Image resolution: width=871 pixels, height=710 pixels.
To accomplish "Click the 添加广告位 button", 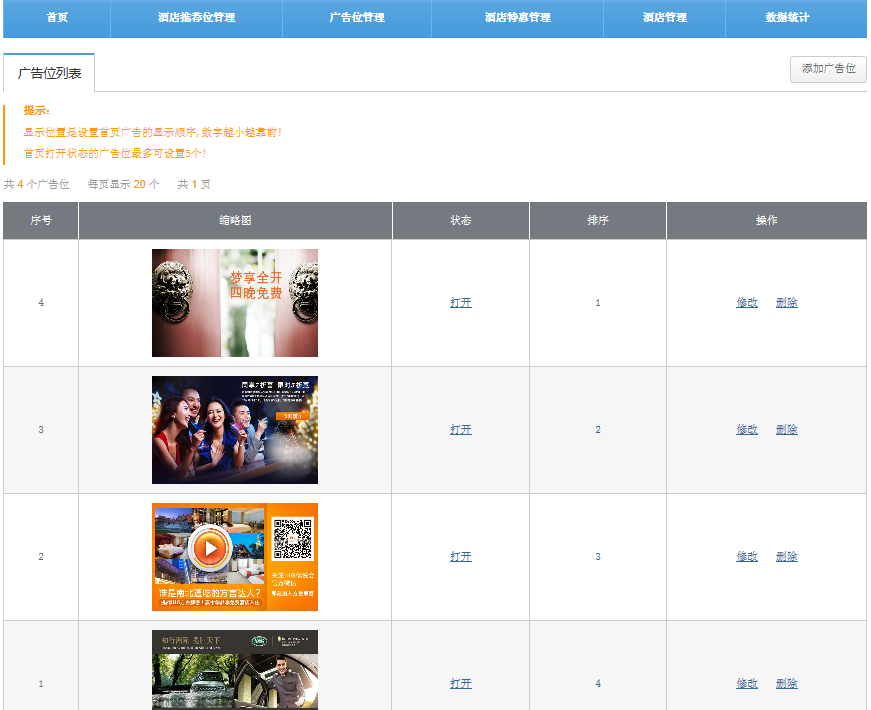I will tap(828, 69).
